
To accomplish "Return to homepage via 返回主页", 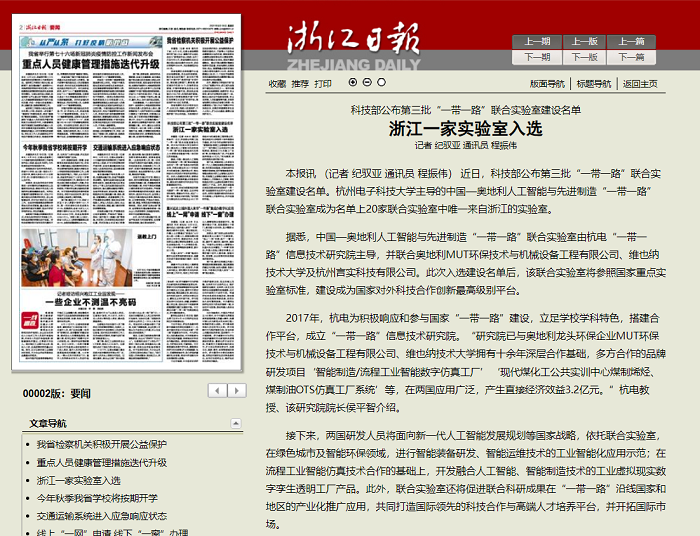I will (x=640, y=83).
